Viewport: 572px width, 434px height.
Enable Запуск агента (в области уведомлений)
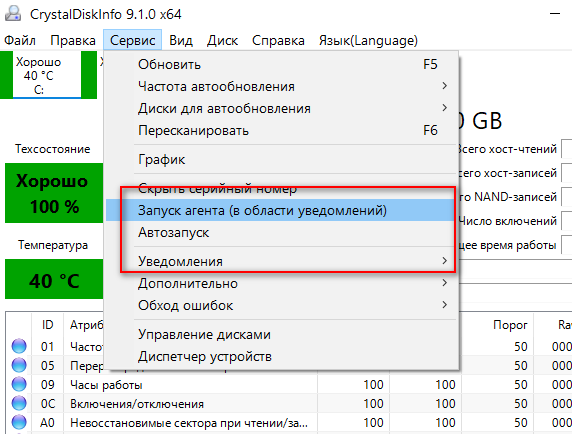point(282,210)
